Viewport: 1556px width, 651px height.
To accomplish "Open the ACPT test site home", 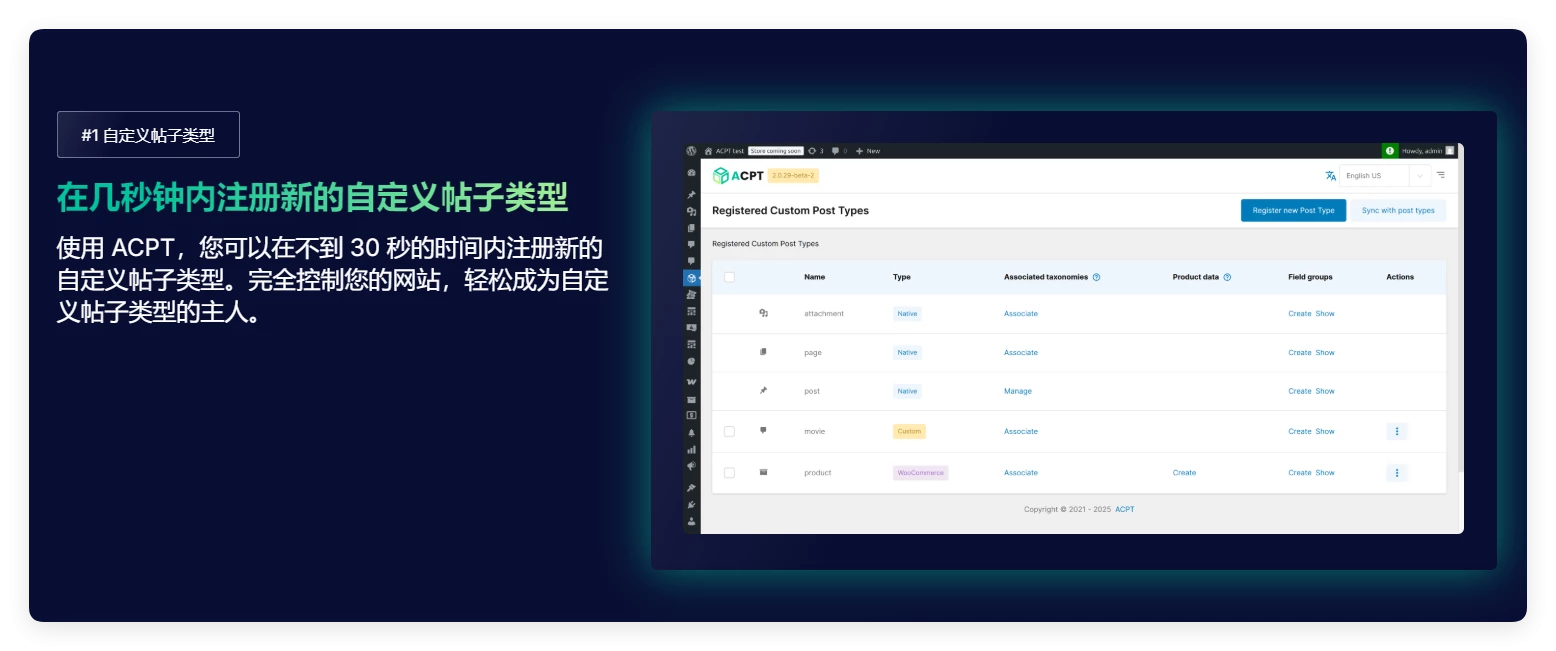I will tap(724, 151).
